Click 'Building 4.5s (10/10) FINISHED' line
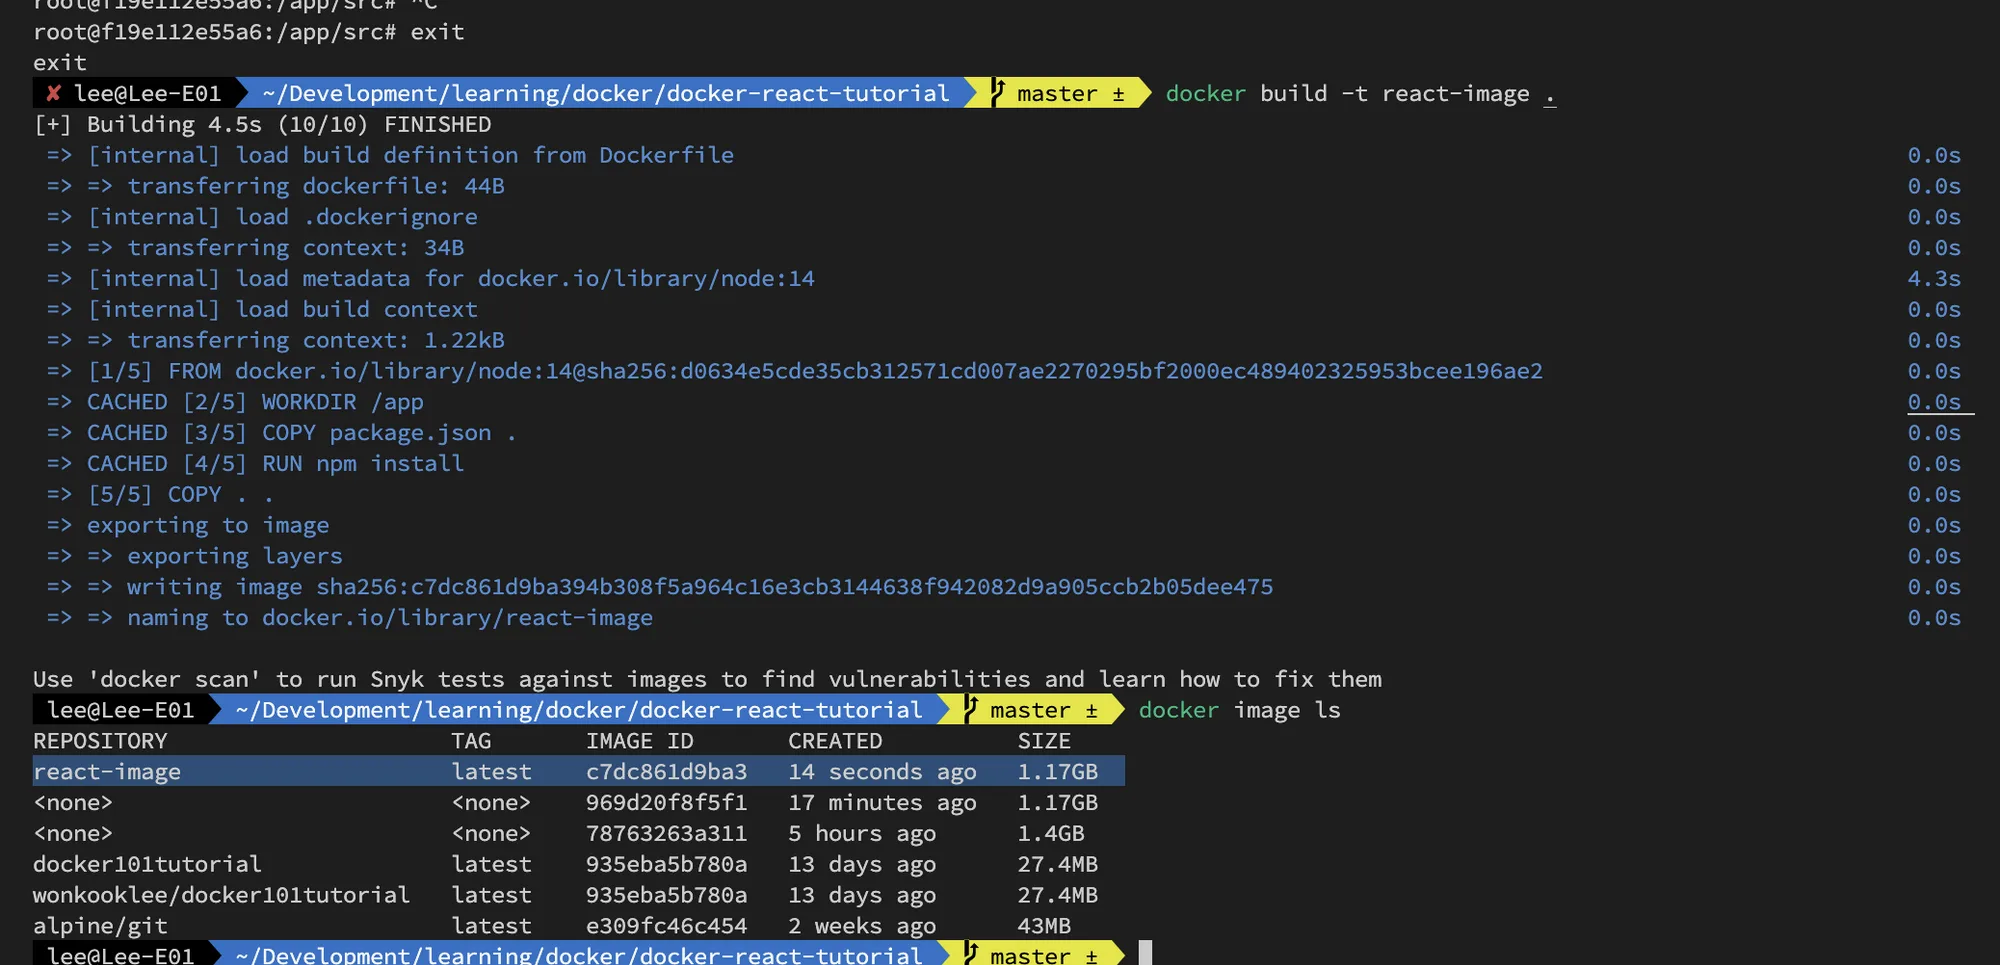Screen dimensions: 2000x965 point(263,125)
